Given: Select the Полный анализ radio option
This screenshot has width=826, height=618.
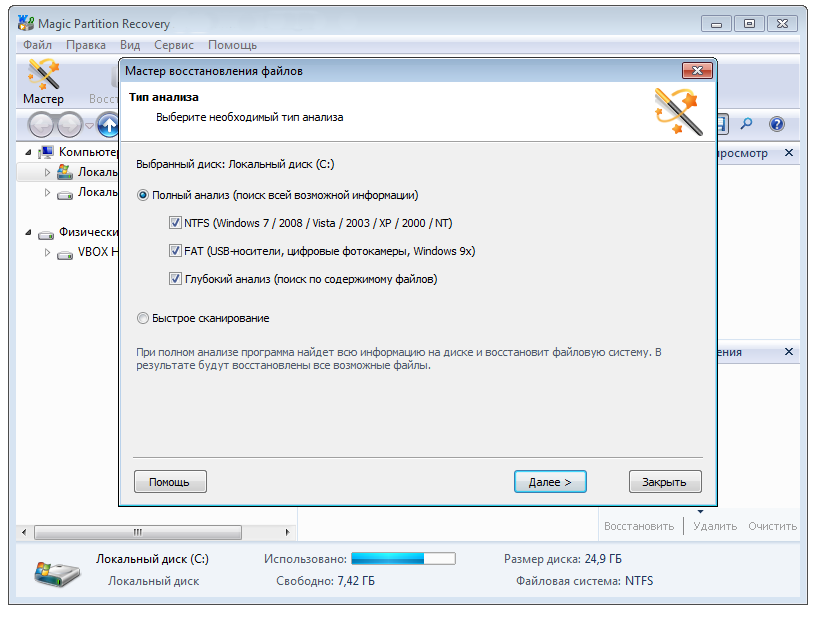Looking at the screenshot, I should 142,195.
